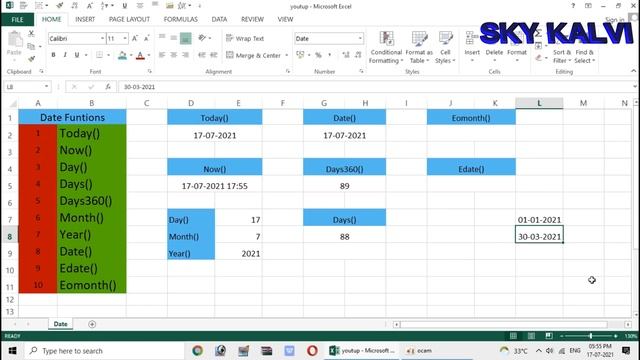Open the Windows Start menu
The height and width of the screenshot is (360, 640).
(x=12, y=351)
